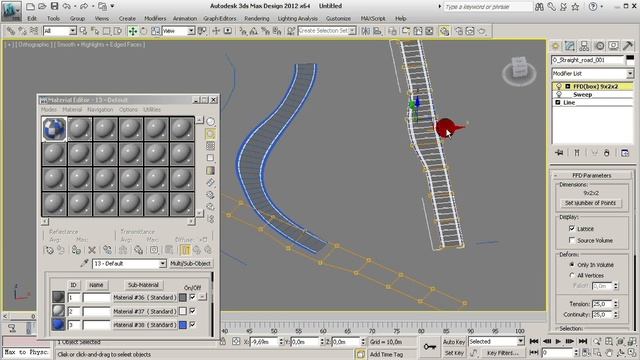Open the Modifiers menu
The image size is (640, 360).
tap(155, 18)
